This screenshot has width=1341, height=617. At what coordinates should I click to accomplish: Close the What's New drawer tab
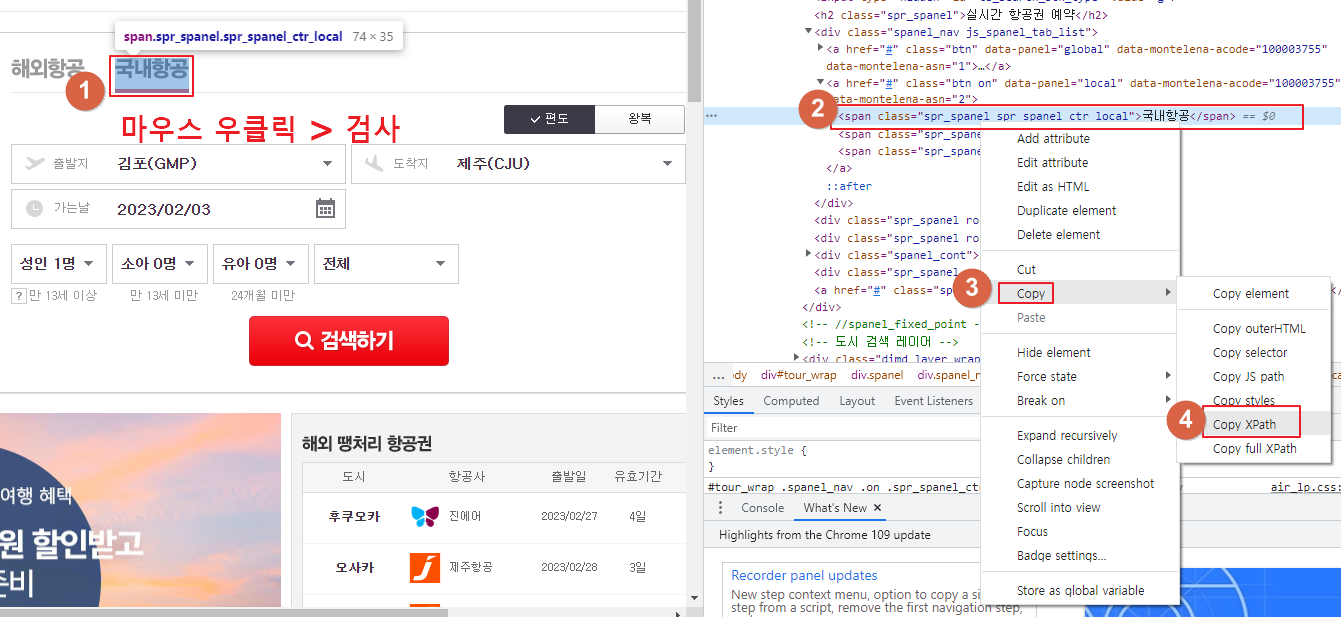click(877, 508)
